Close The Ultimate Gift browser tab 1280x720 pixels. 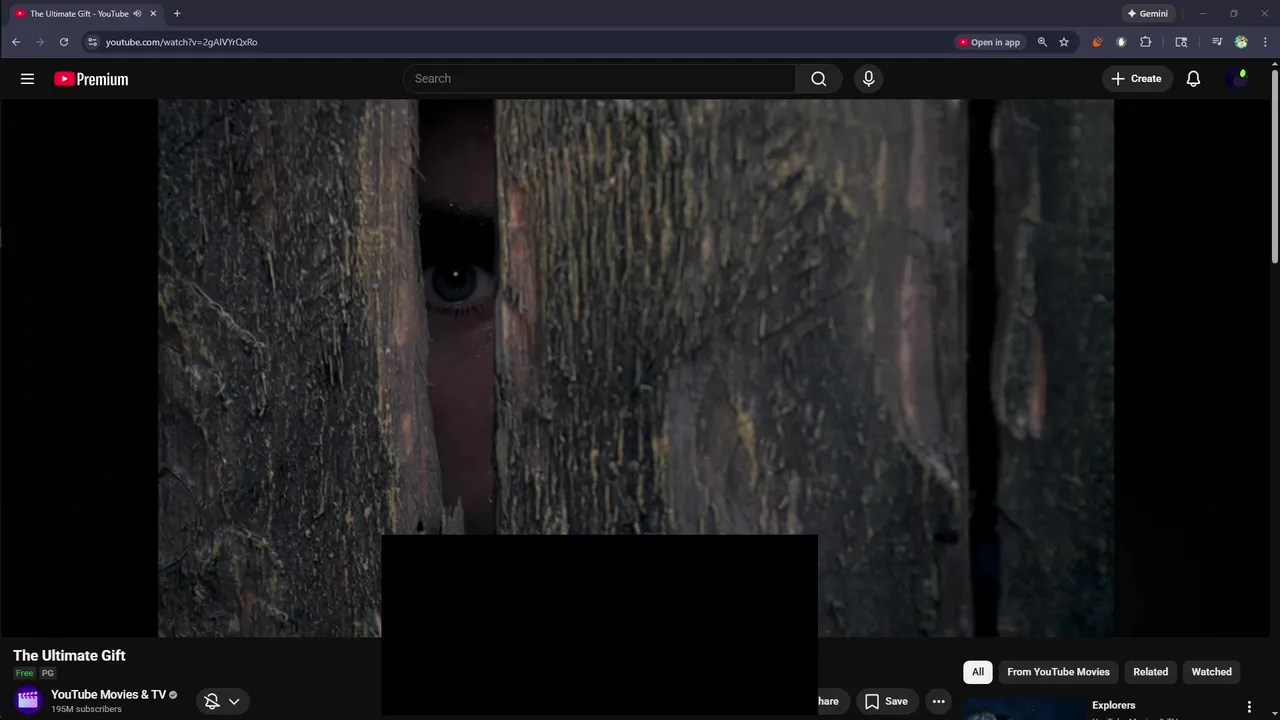tap(153, 14)
